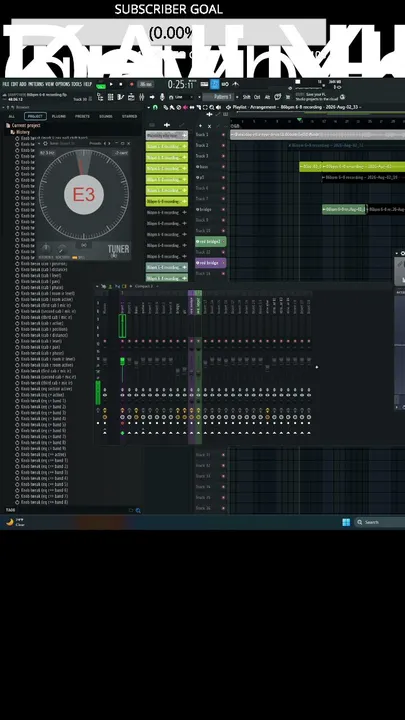Click the magnifier icon at the browser bottom
405x720 pixels.
click(x=138, y=510)
